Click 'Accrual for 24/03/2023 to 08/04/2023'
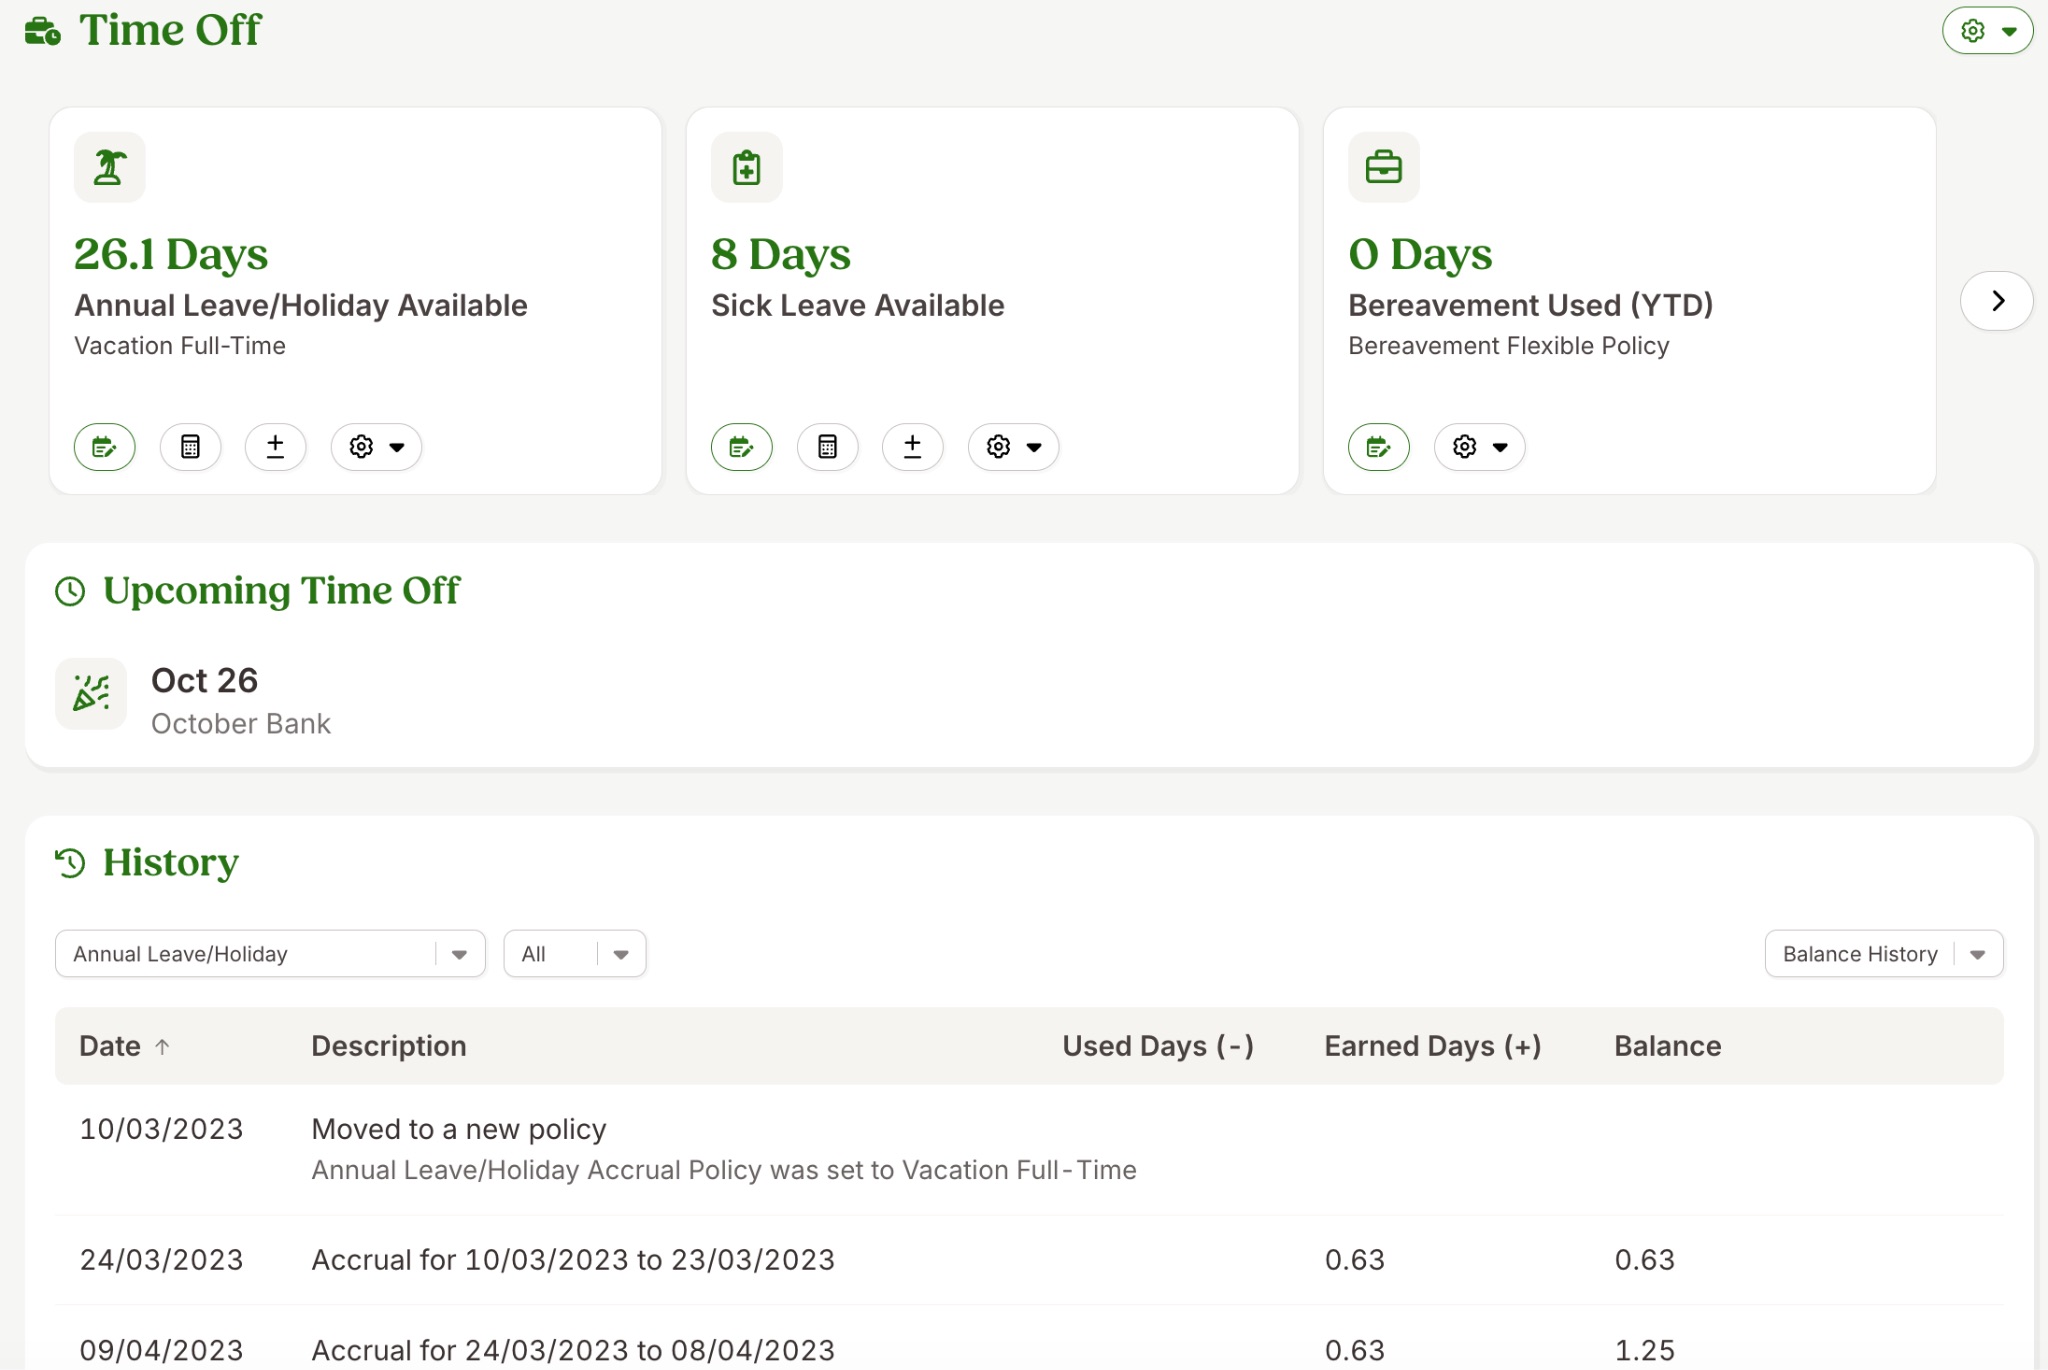Viewport: 2048px width, 1370px height. tap(573, 1350)
